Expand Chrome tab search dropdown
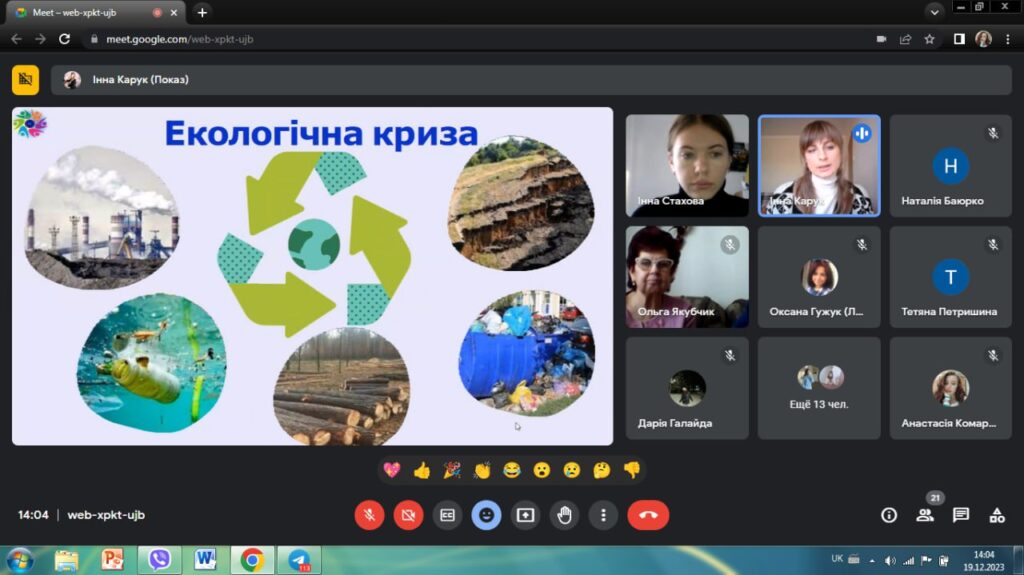The height and width of the screenshot is (575, 1024). click(934, 12)
